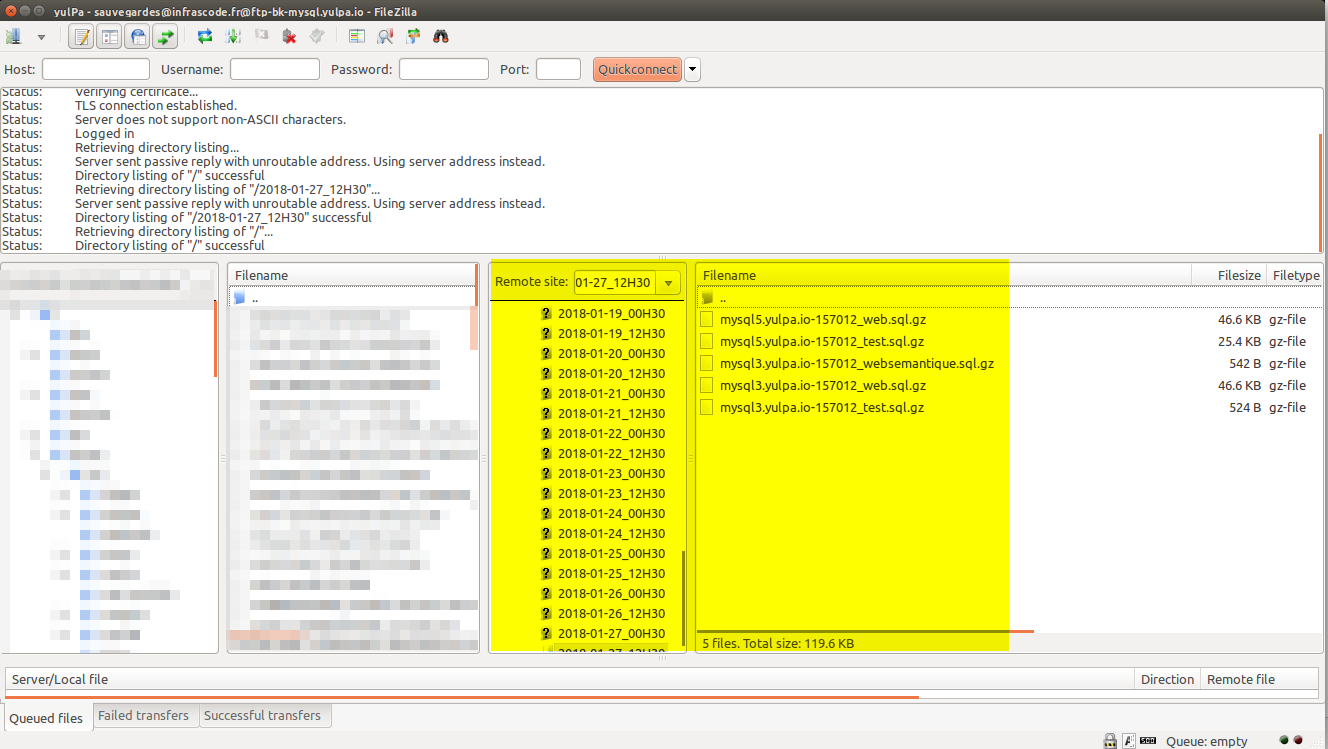Open the Site Manager dropdown arrow
Screen dimensions: 1328x749
[41, 37]
